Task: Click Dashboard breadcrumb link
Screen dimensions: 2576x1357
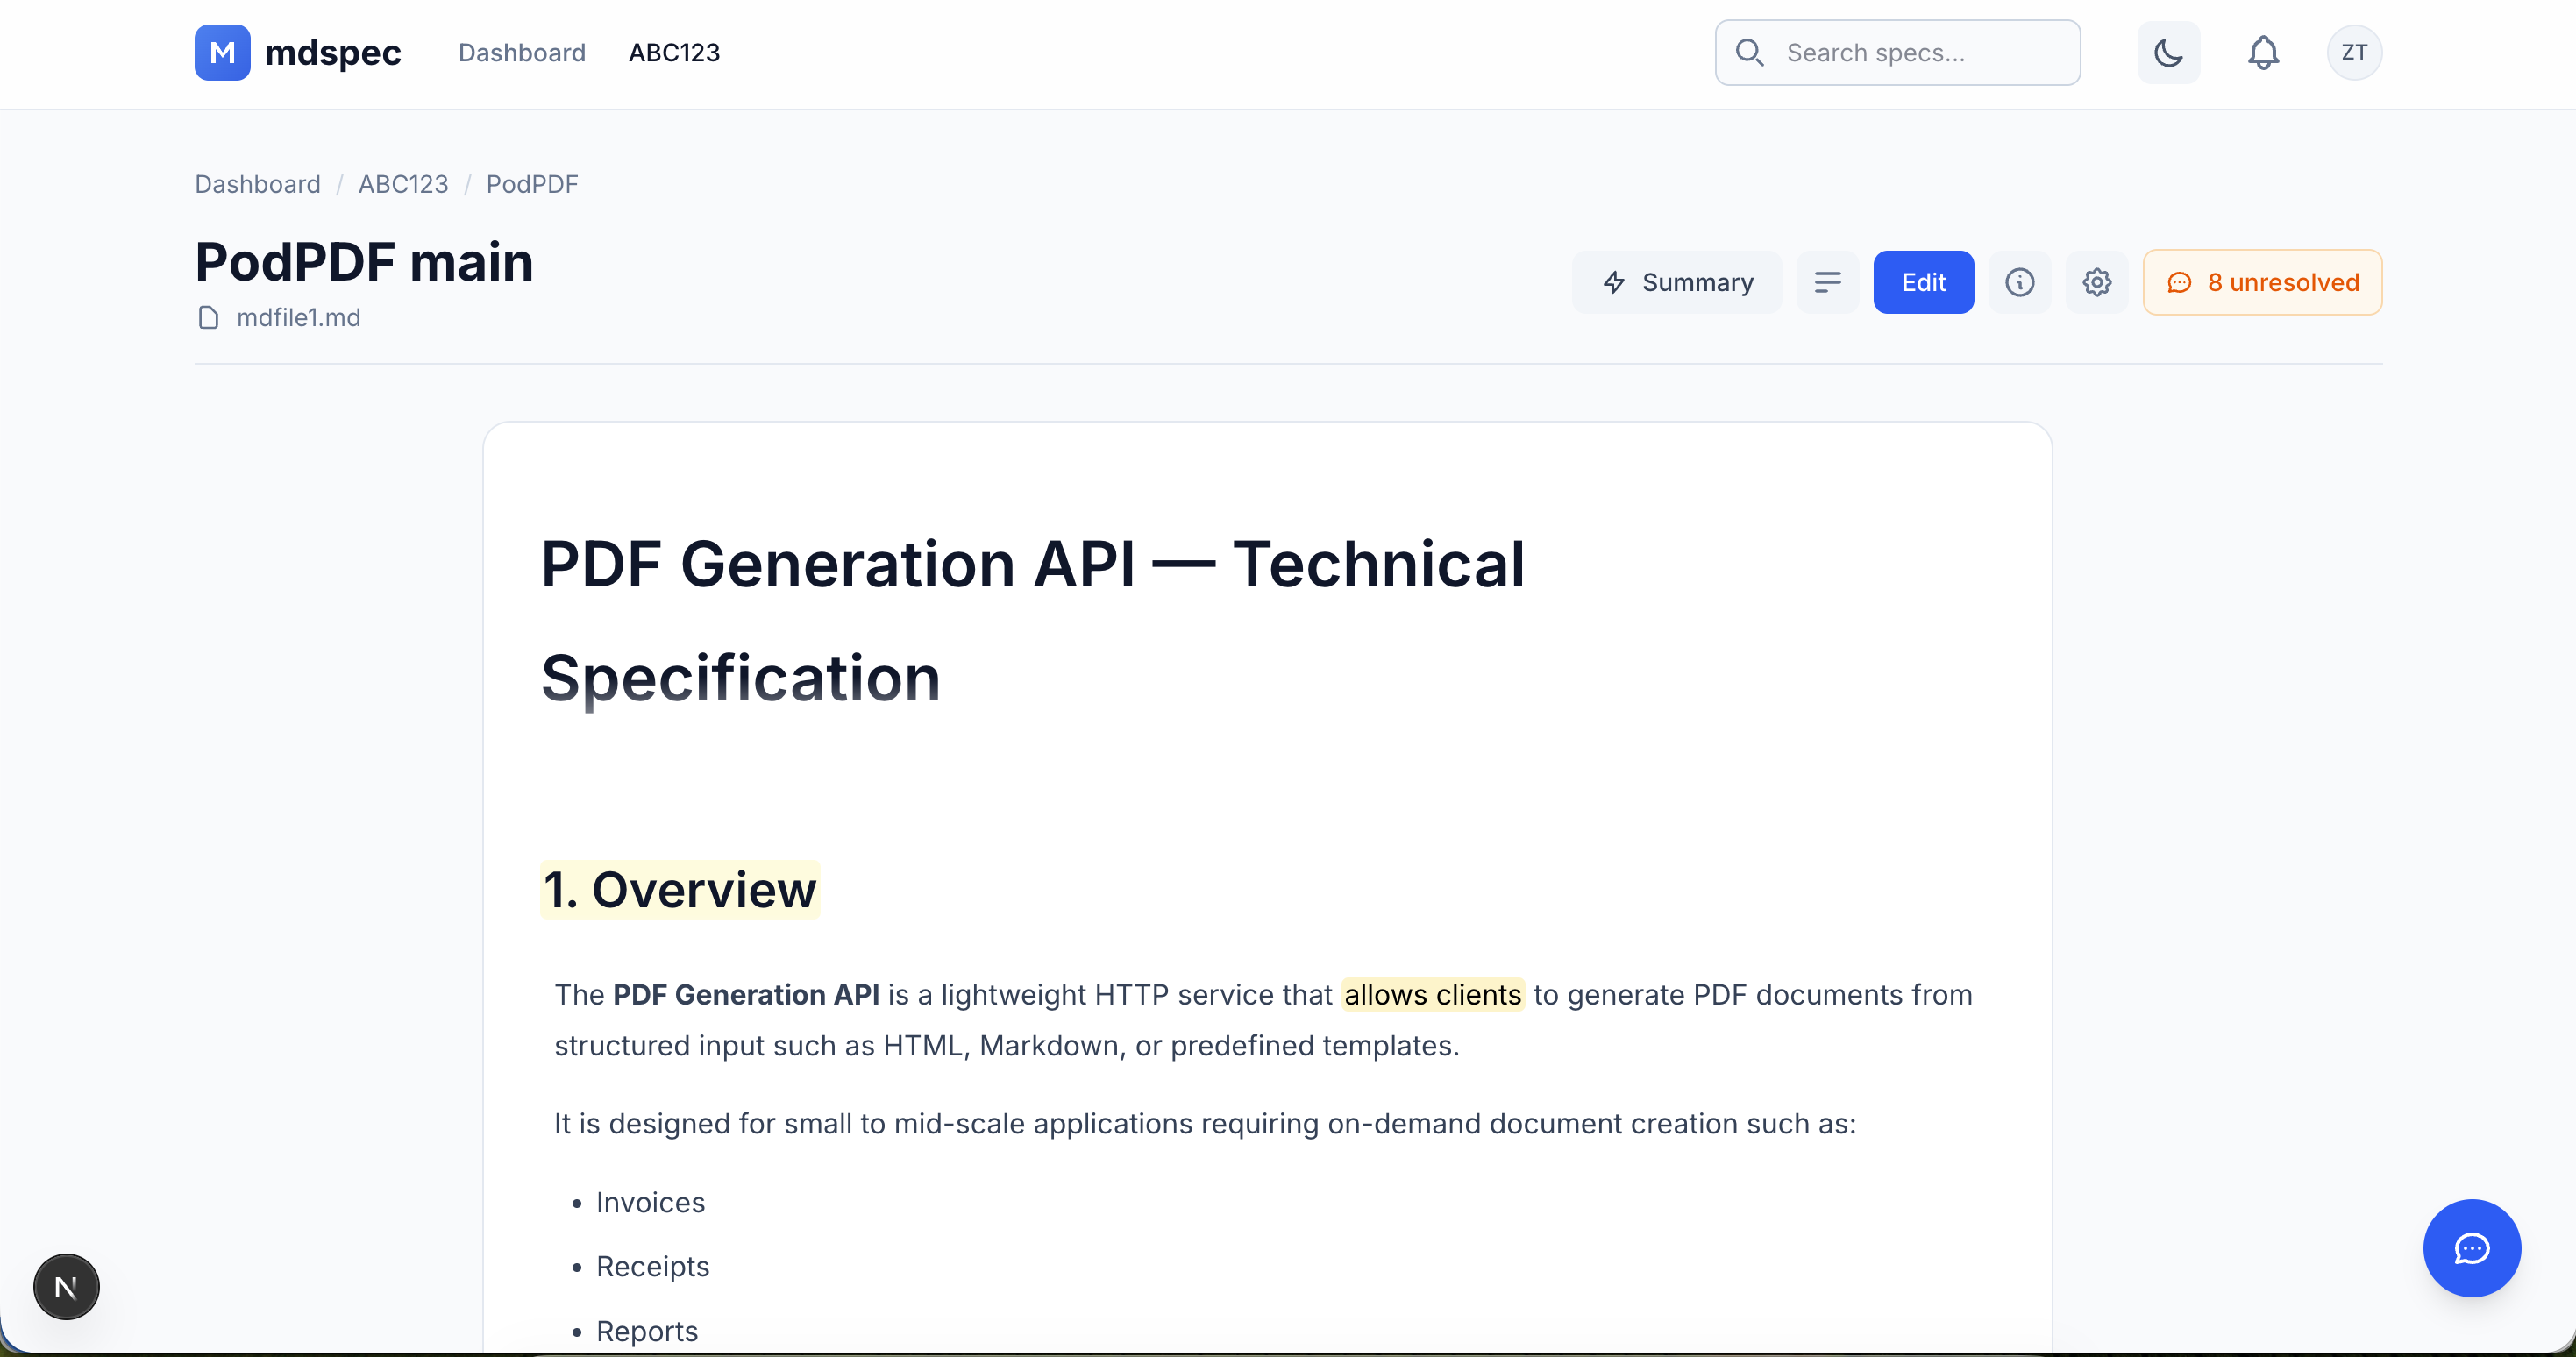Action: click(x=258, y=184)
